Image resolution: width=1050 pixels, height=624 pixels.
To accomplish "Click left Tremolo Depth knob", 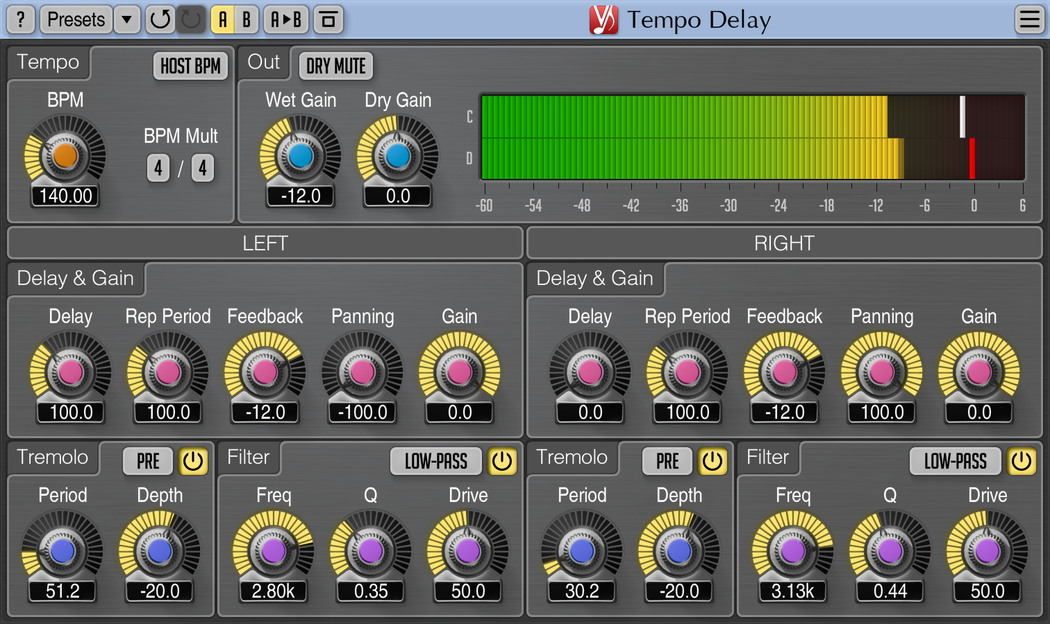I will point(159,551).
